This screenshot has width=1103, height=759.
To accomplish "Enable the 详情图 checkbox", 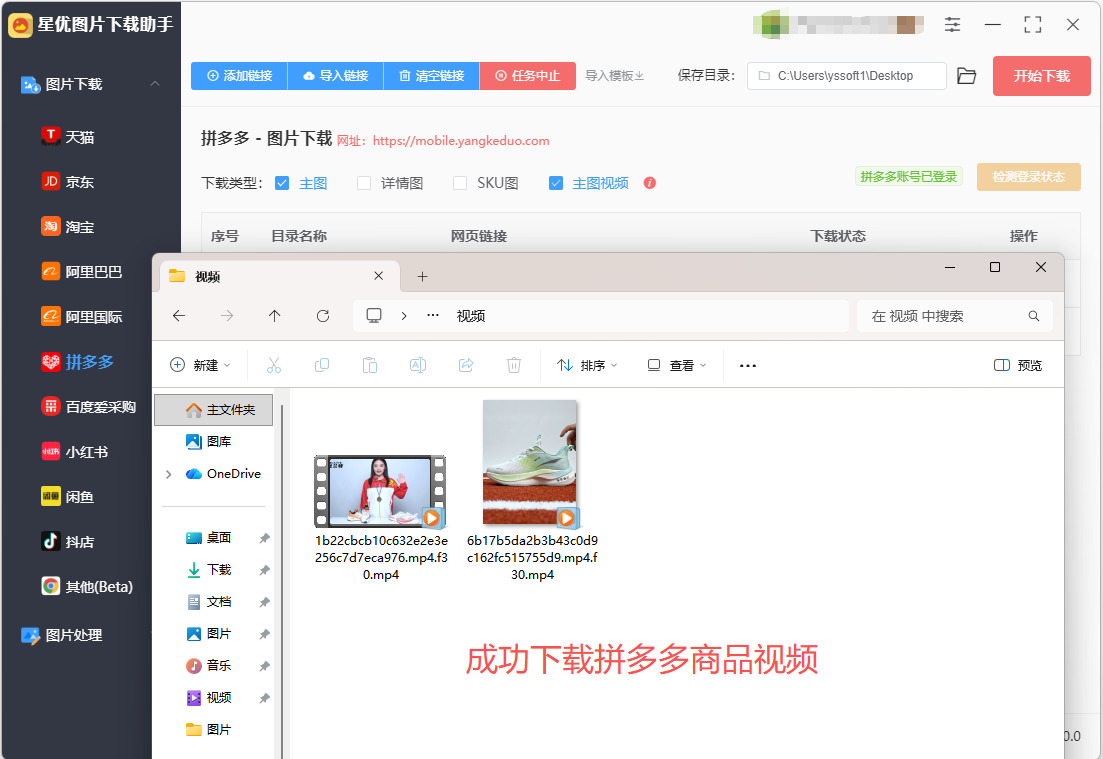I will (x=364, y=183).
